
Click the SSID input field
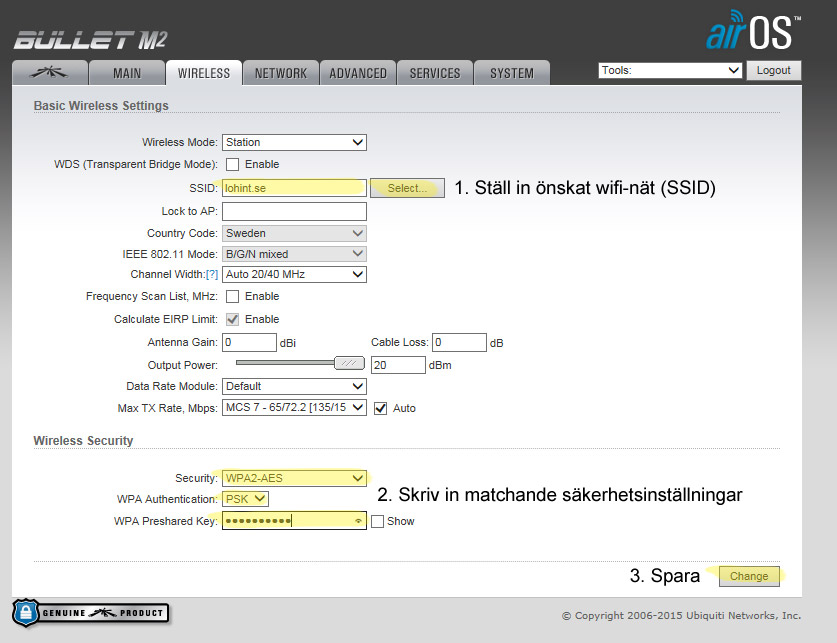(294, 188)
